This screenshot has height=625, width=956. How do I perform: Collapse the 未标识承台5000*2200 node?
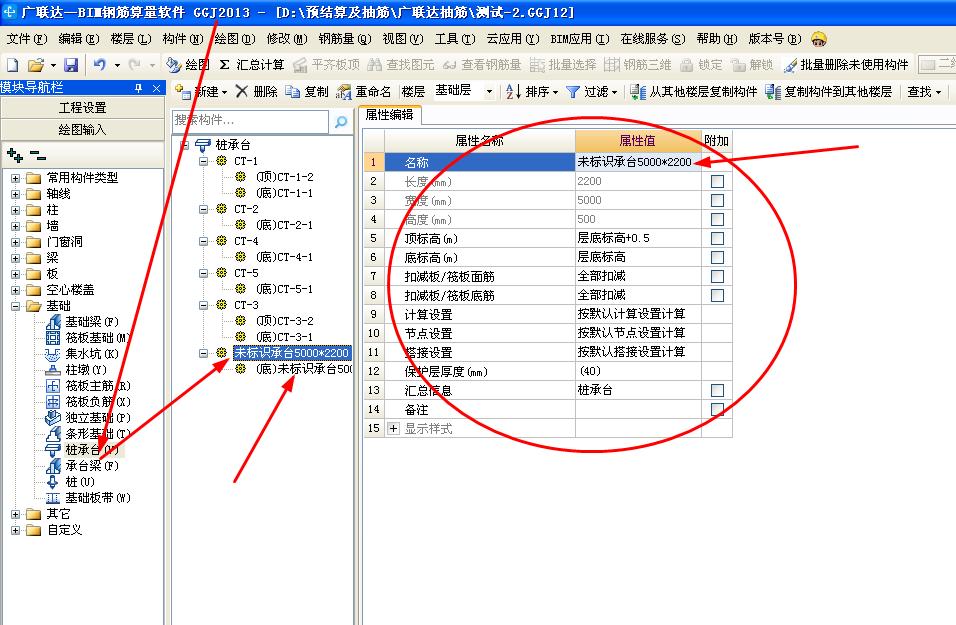click(204, 353)
